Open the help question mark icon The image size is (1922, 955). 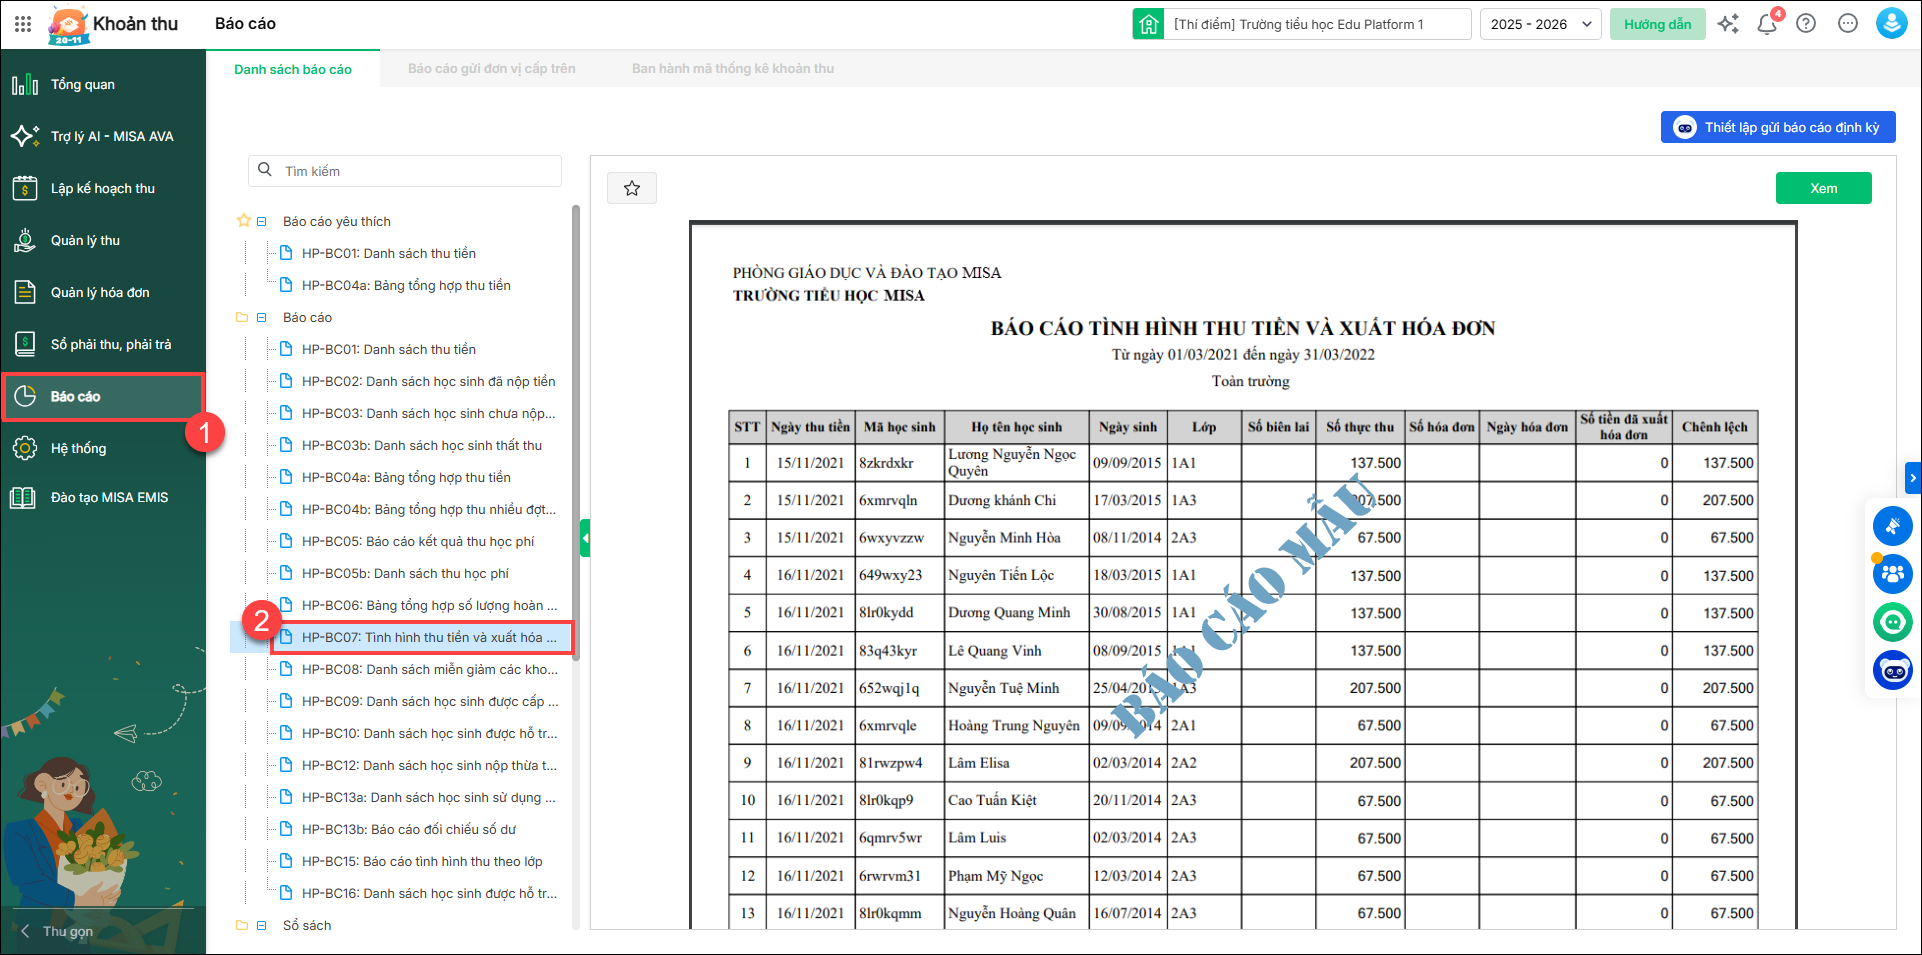click(1806, 24)
